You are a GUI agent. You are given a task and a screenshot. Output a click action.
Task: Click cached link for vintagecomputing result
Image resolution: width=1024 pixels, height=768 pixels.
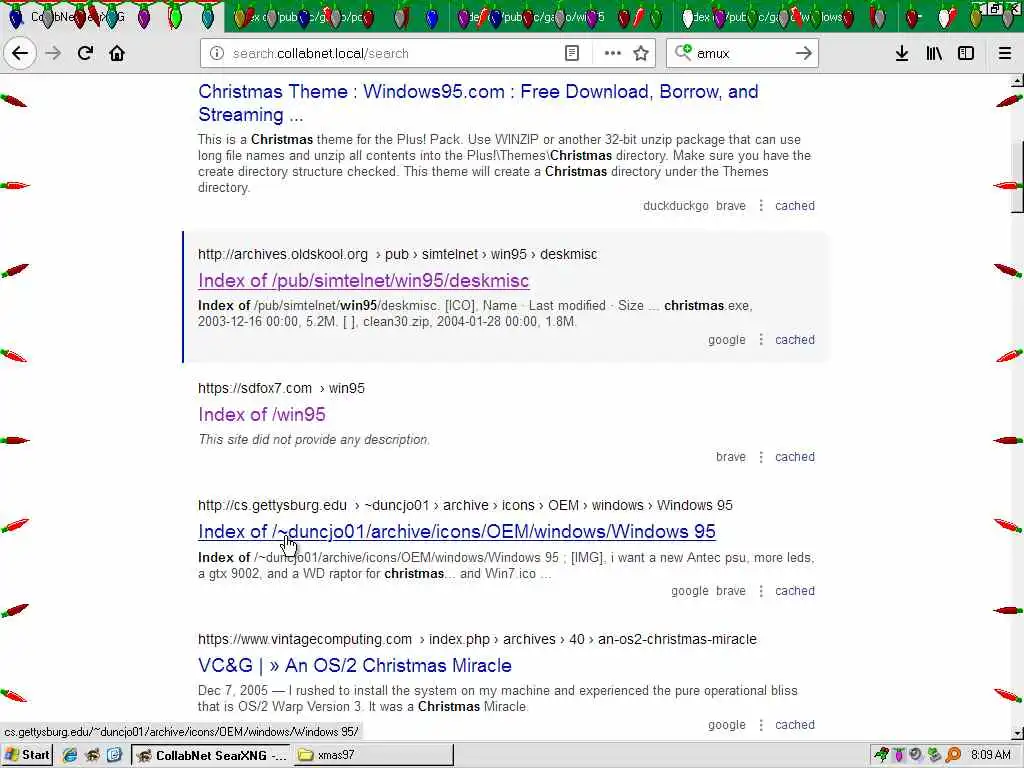click(795, 724)
